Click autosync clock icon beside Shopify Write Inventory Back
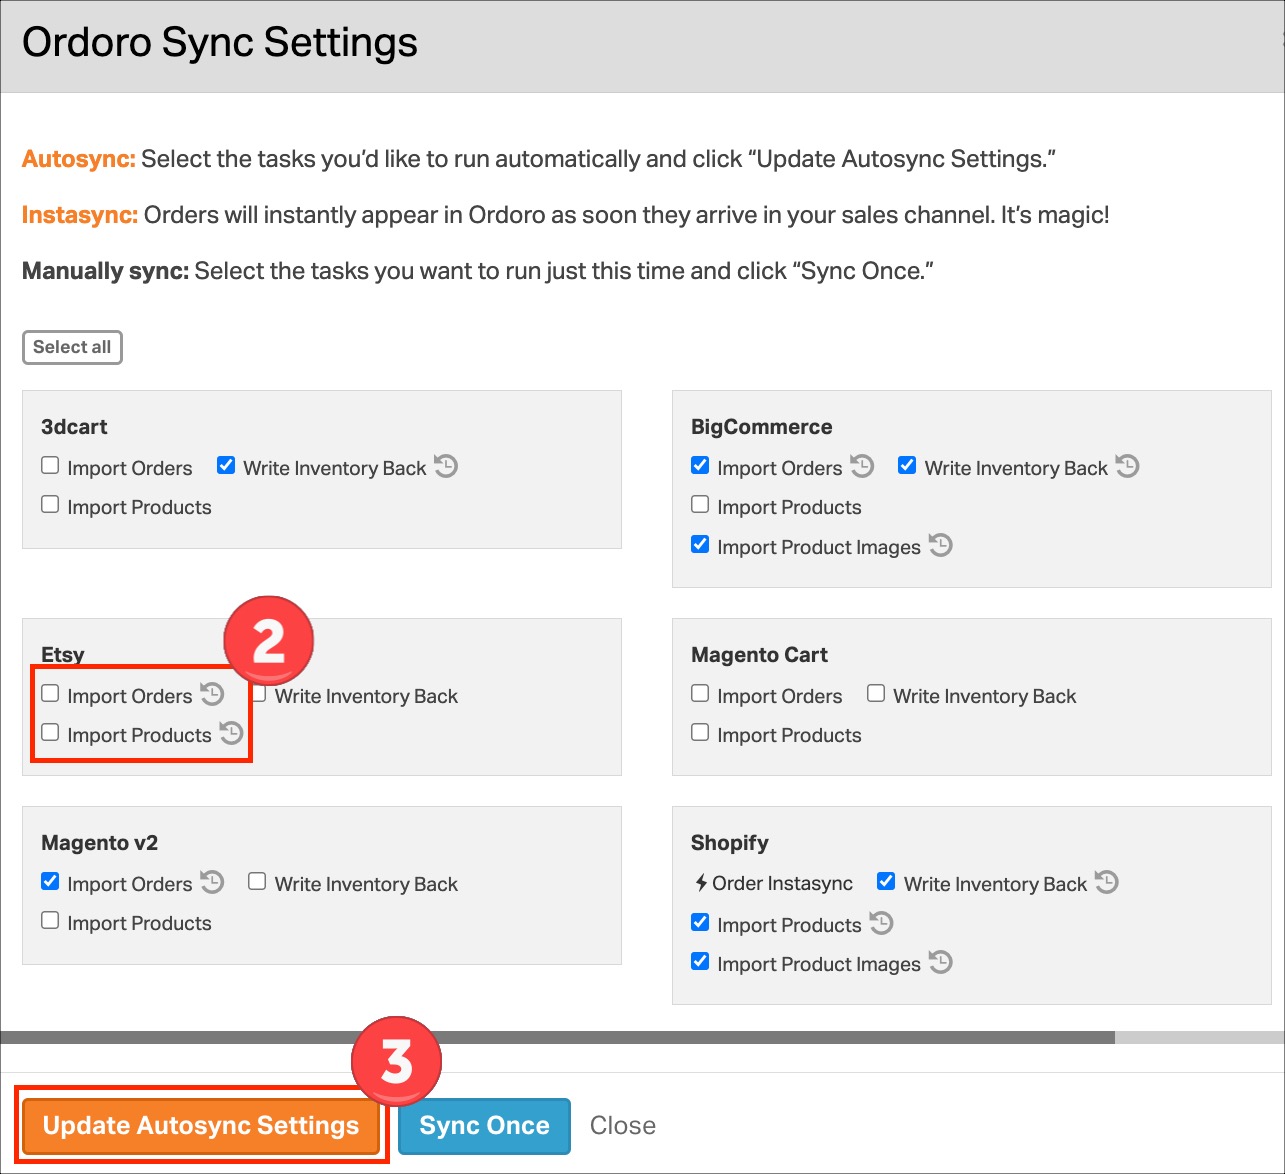 [x=1106, y=882]
